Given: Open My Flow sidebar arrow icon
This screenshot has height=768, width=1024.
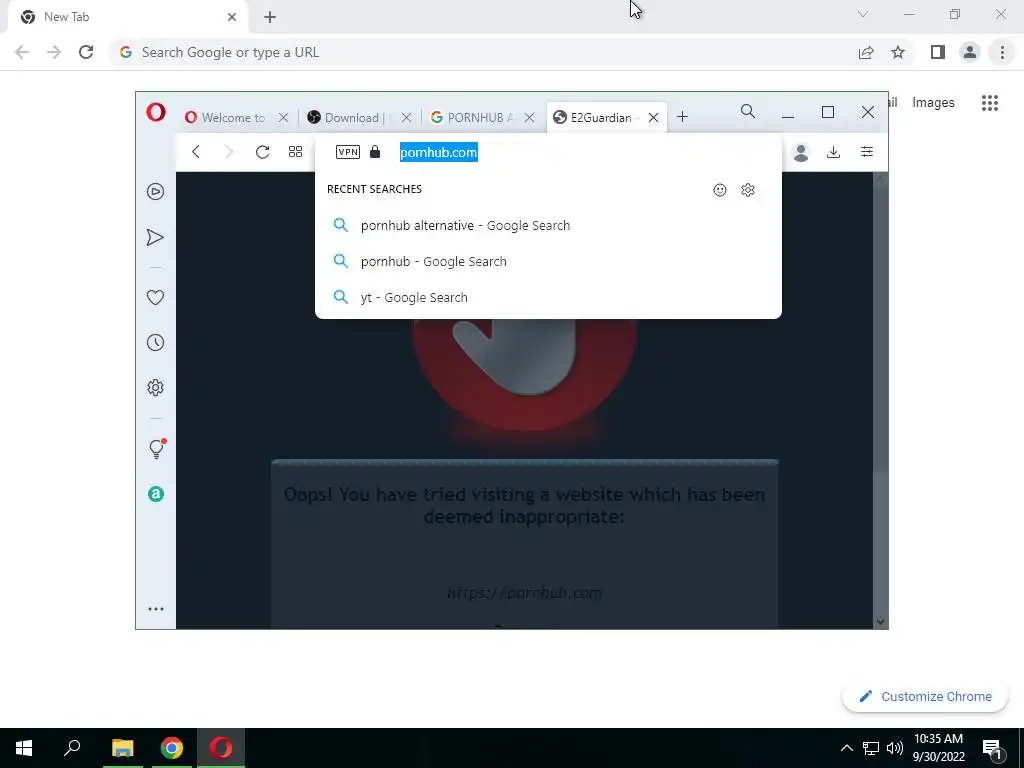Looking at the screenshot, I should 155,237.
